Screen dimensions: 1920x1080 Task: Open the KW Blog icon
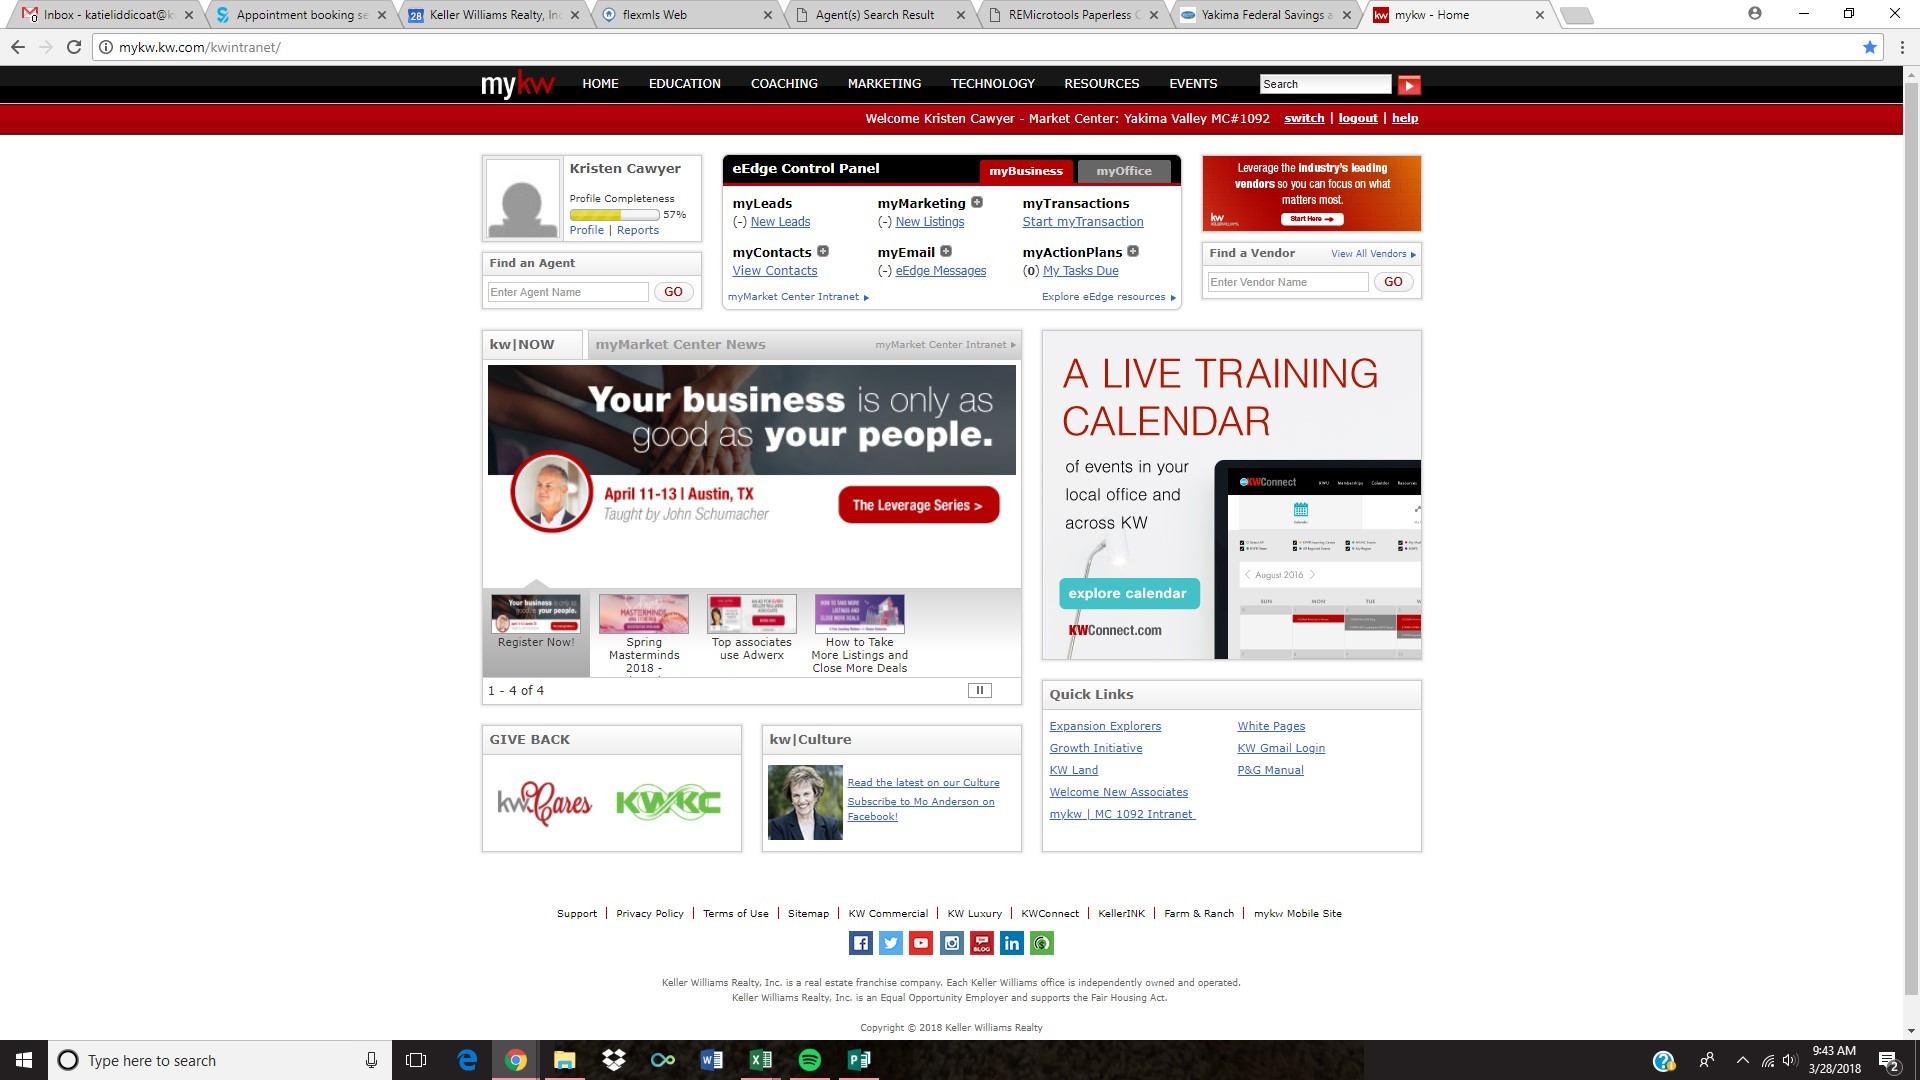(x=982, y=943)
